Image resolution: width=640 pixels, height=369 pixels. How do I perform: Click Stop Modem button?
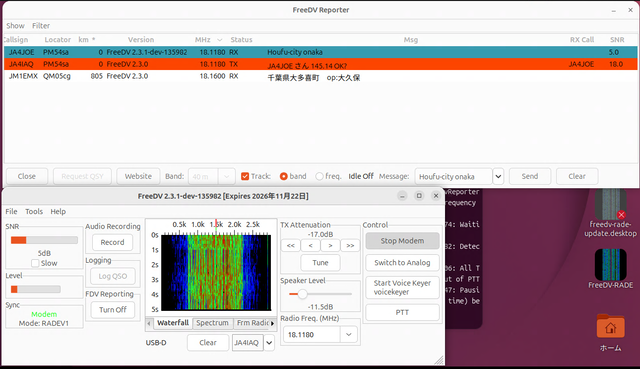pyautogui.click(x=402, y=241)
